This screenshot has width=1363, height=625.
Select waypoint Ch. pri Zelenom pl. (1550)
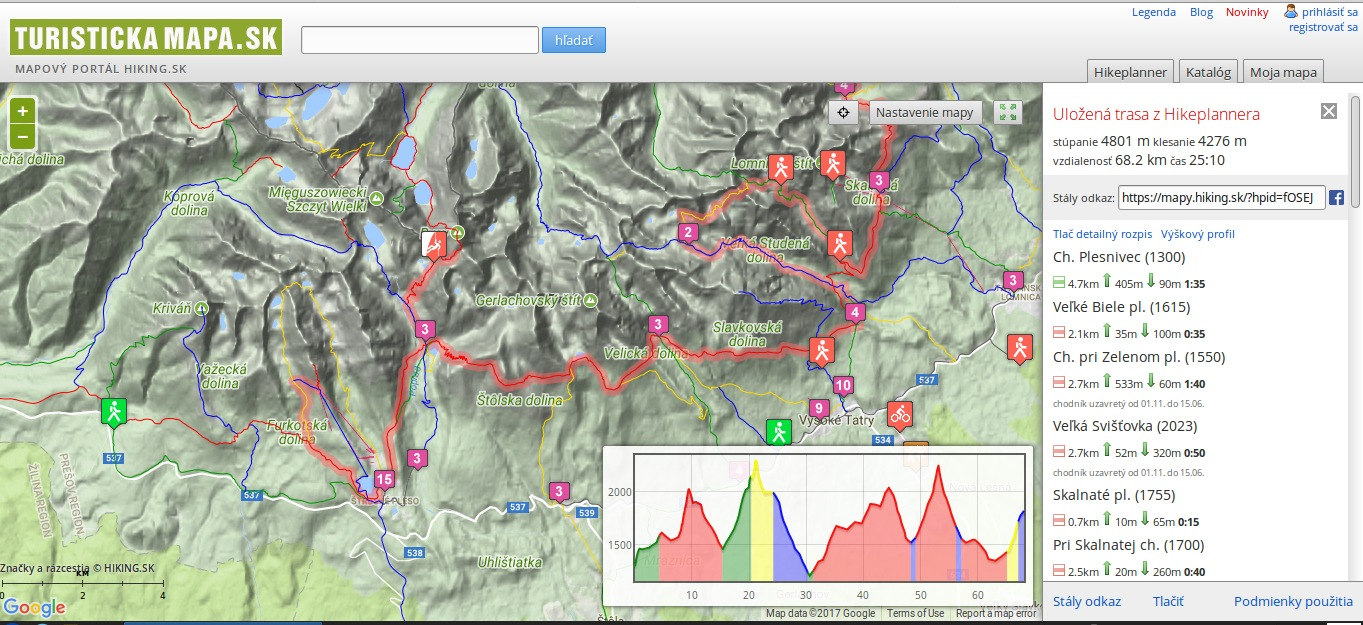[1139, 357]
